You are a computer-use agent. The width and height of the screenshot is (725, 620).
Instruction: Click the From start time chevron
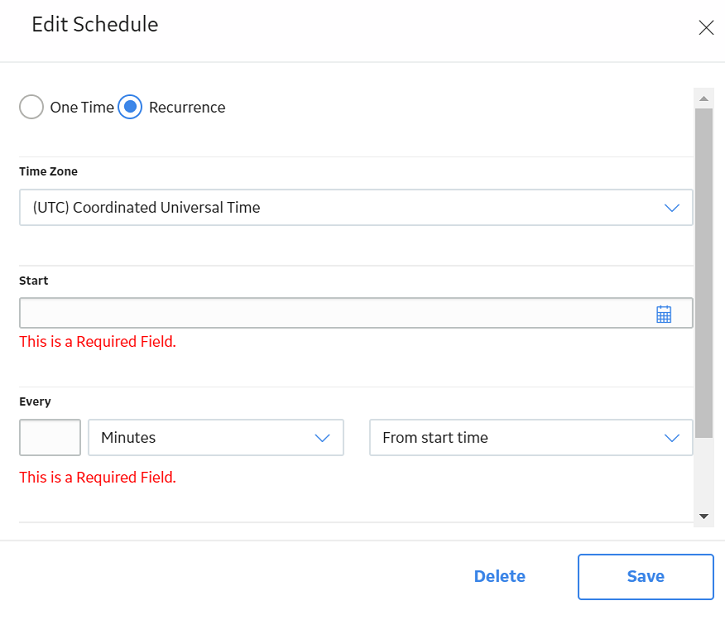pos(671,437)
